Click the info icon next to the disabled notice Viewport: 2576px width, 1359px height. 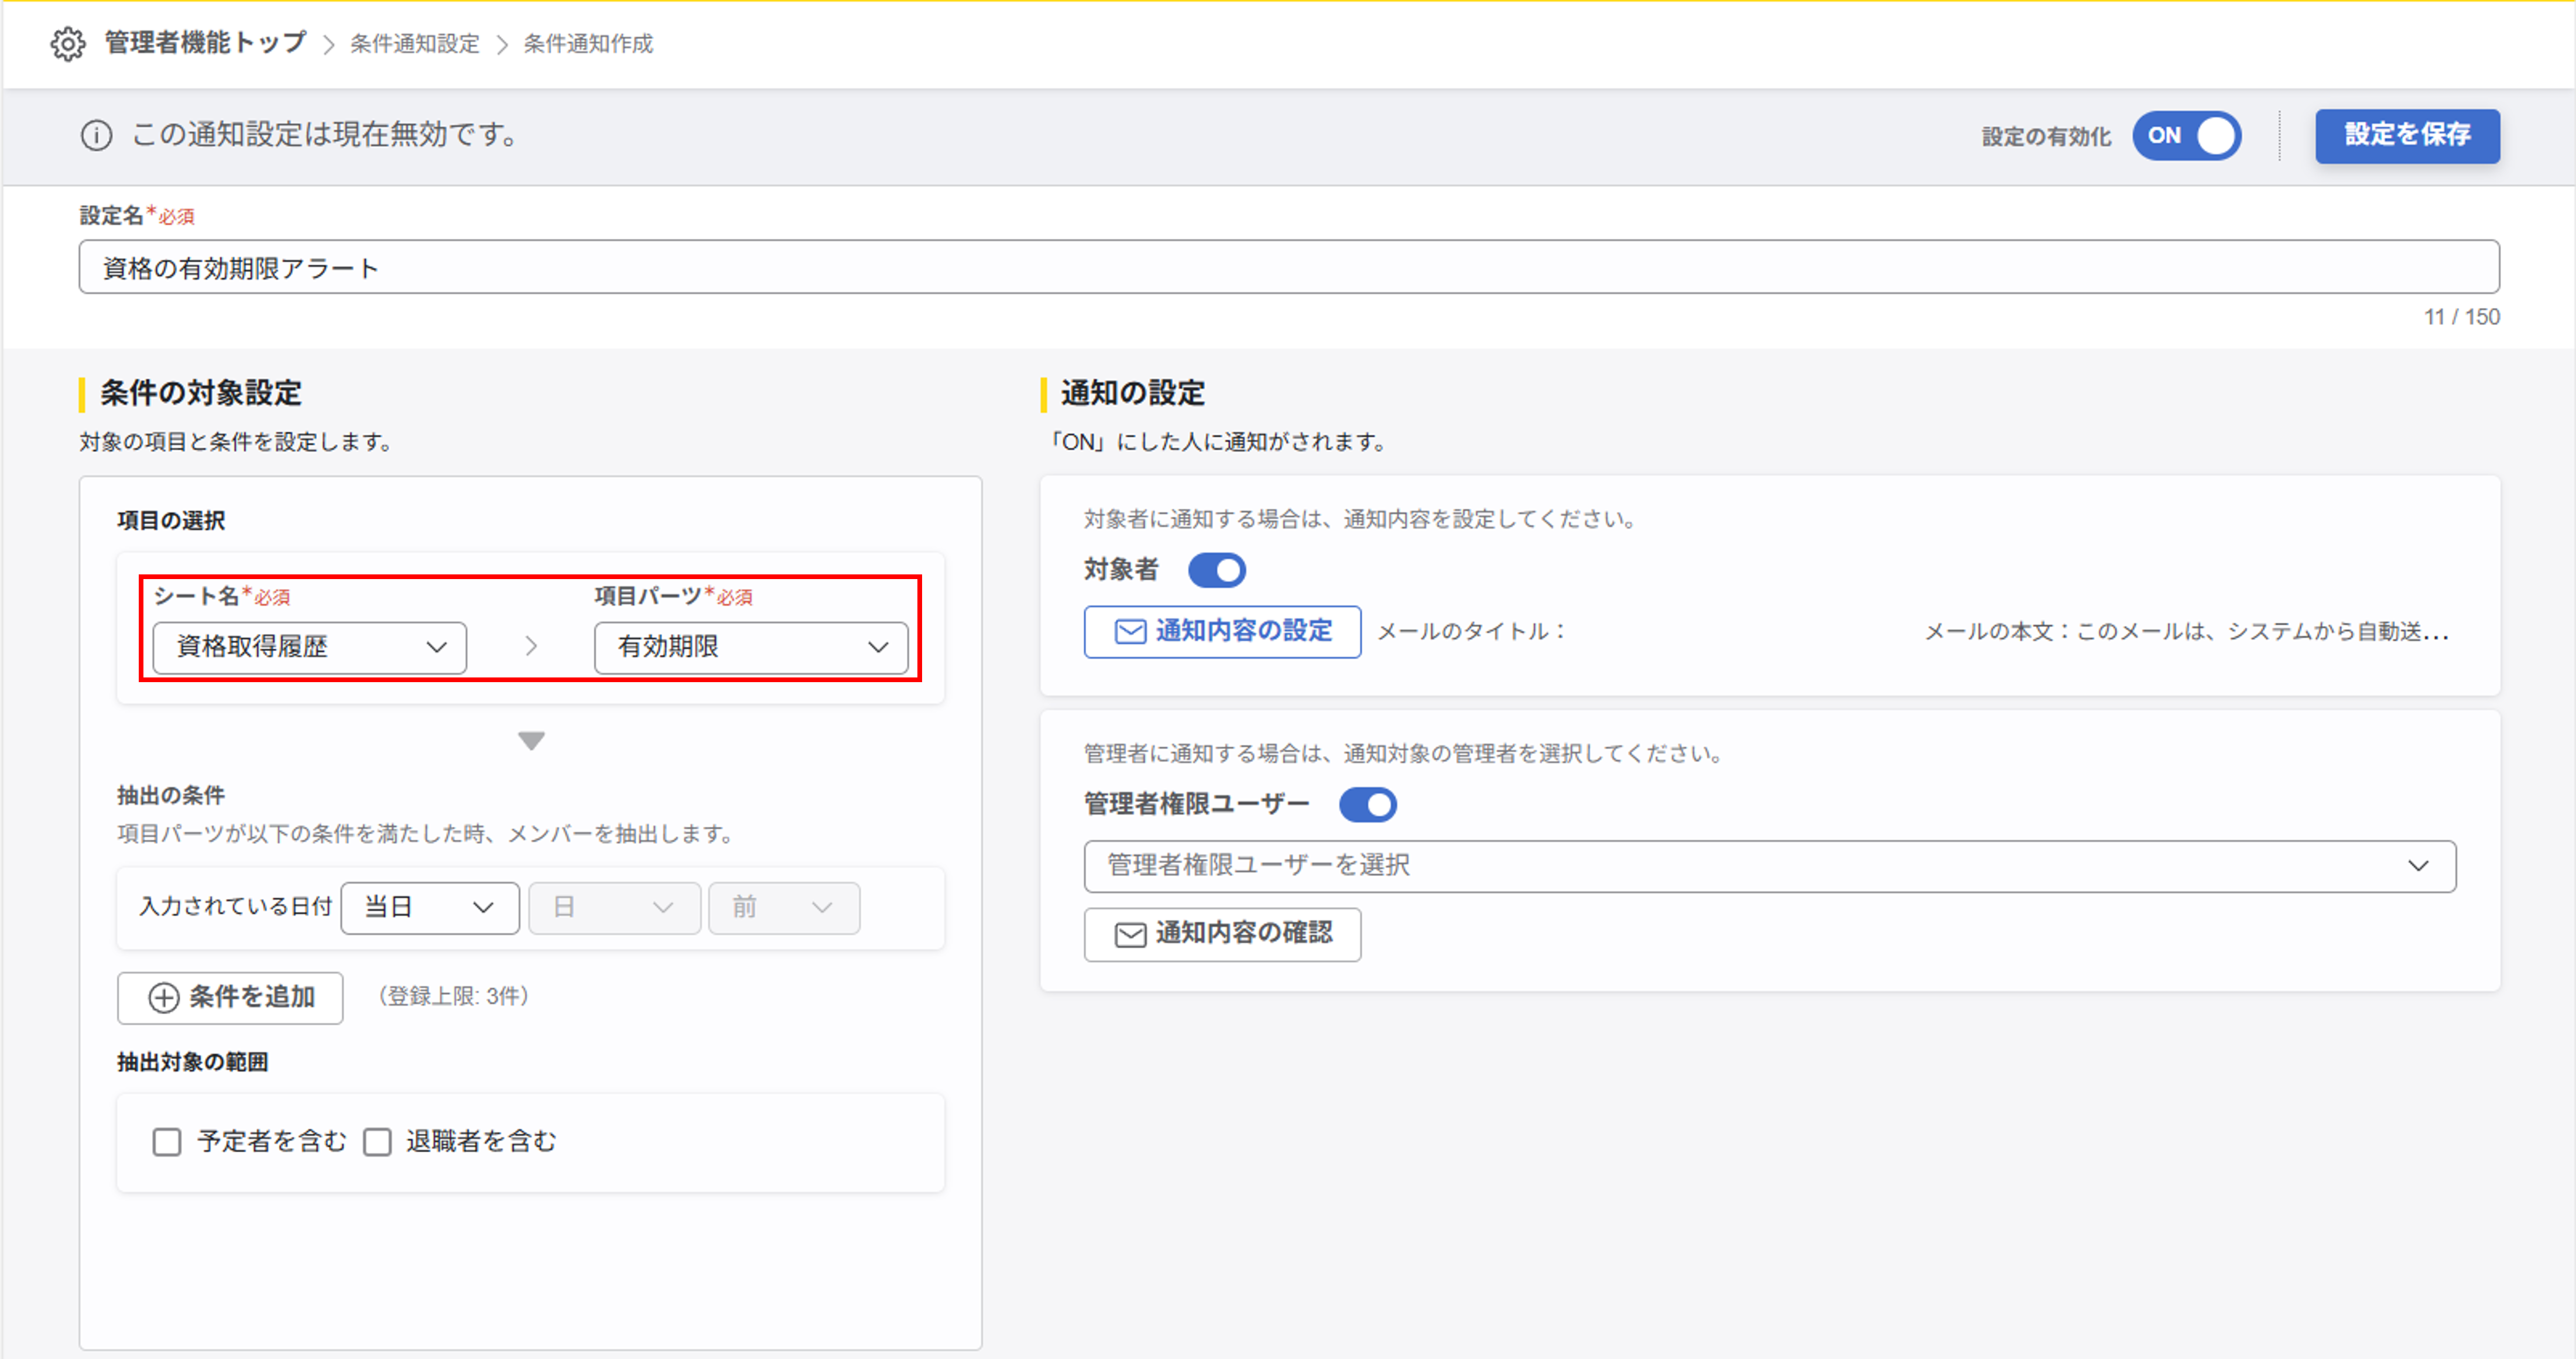(x=96, y=136)
